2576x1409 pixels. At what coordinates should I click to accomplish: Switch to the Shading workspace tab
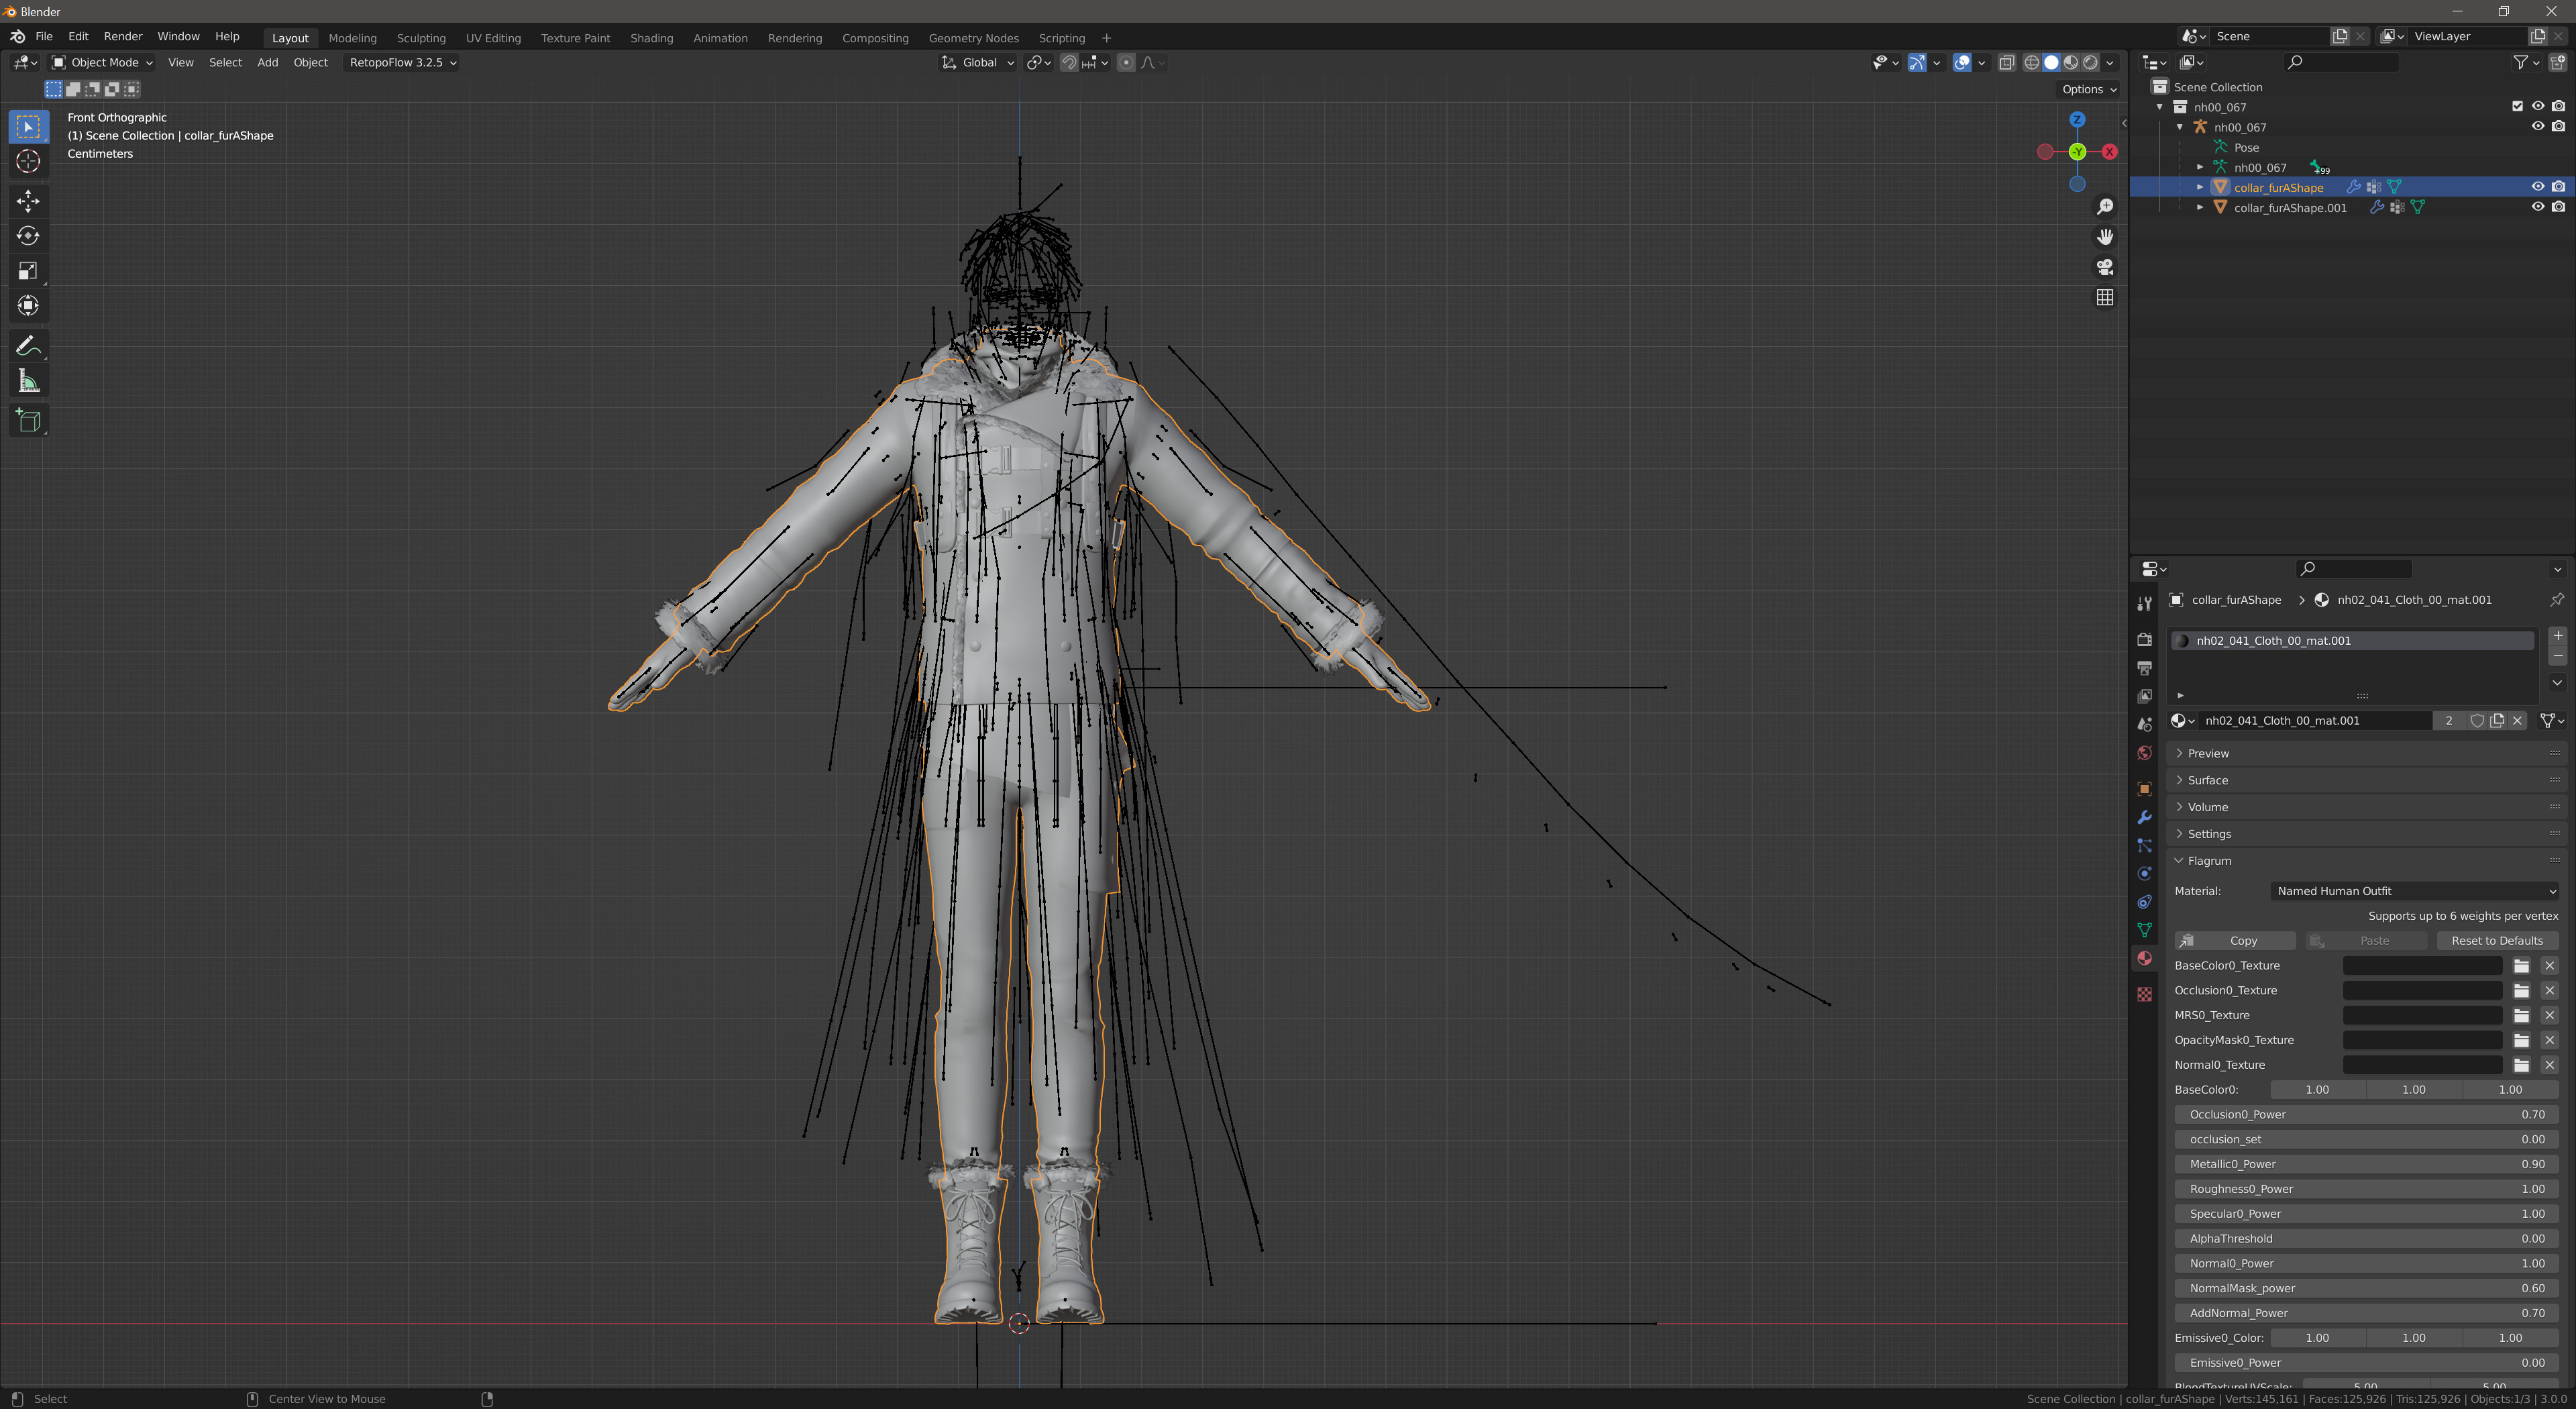(x=651, y=38)
